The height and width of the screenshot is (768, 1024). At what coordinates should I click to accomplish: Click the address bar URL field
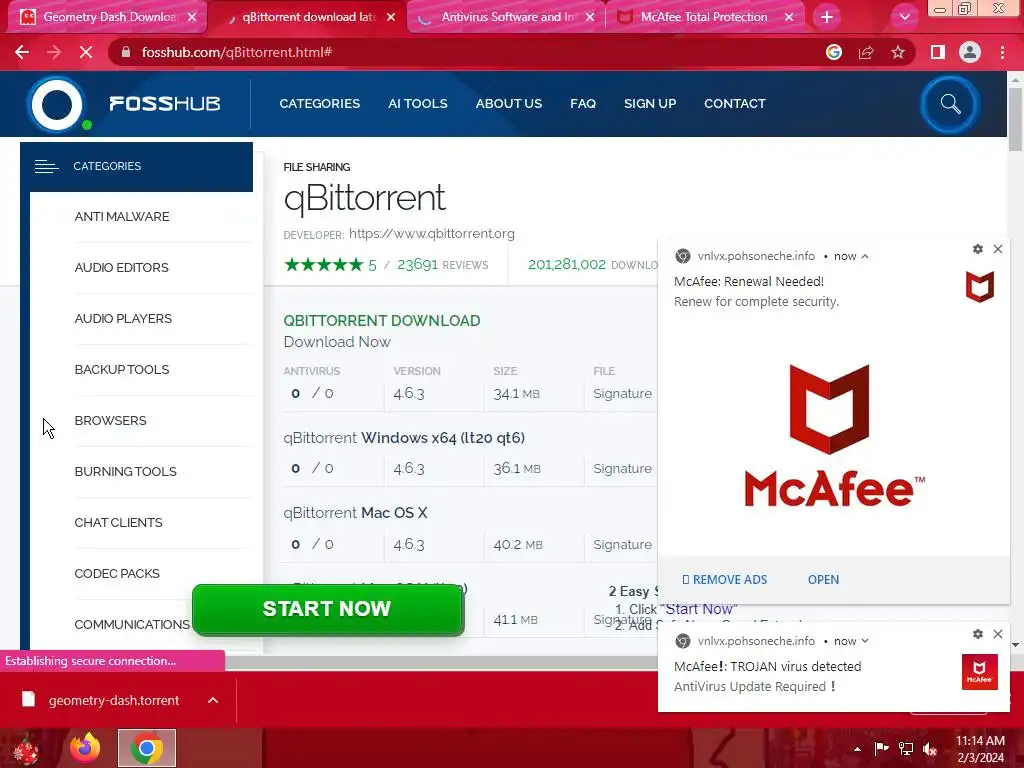[457, 52]
